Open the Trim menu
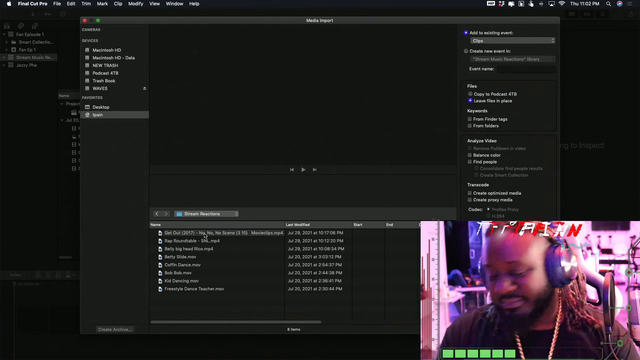 pyautogui.click(x=86, y=4)
